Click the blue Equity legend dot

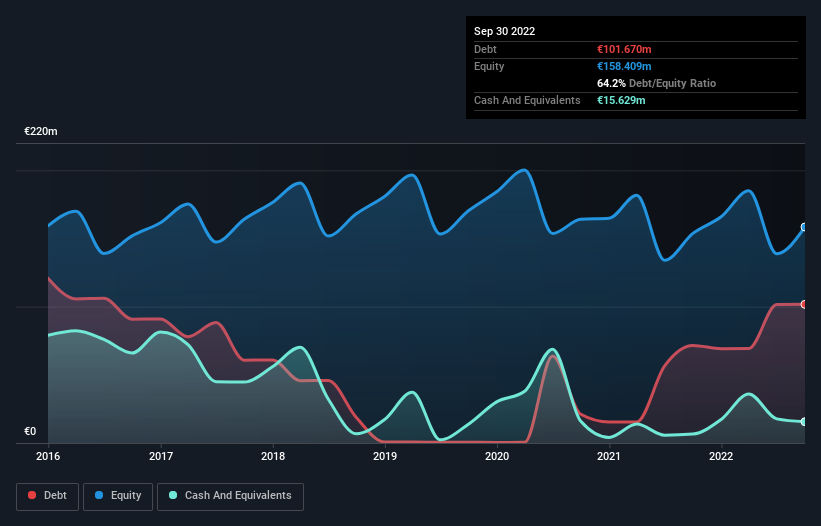click(99, 495)
